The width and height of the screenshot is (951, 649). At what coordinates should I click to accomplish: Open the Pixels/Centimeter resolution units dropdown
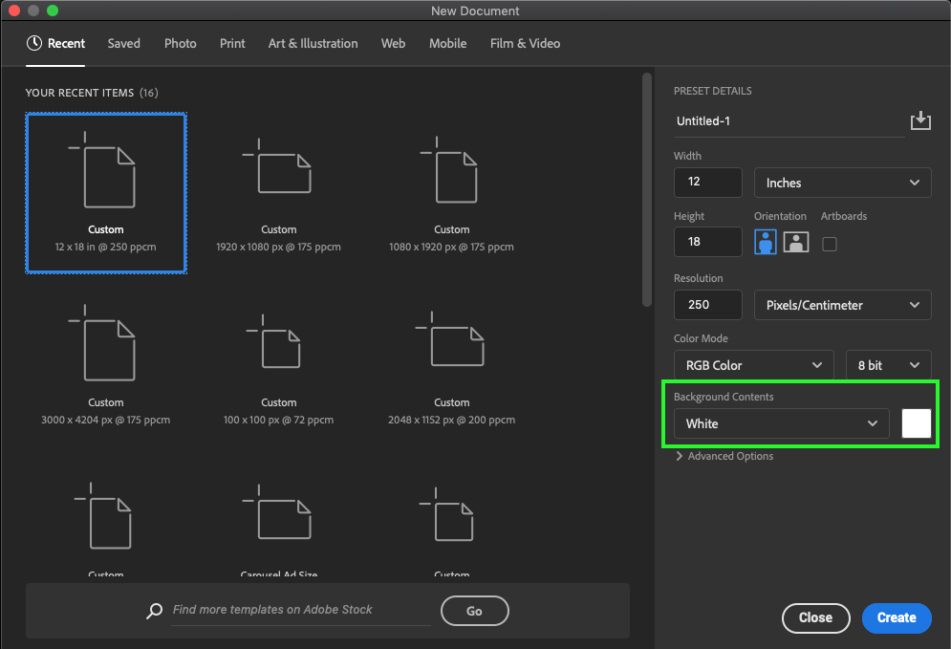pos(842,305)
